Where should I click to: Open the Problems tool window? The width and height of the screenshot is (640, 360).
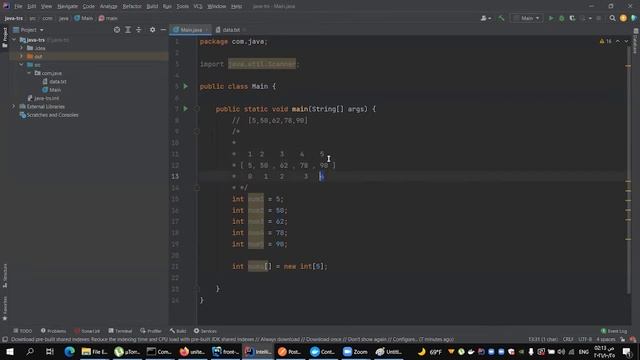click(53, 331)
